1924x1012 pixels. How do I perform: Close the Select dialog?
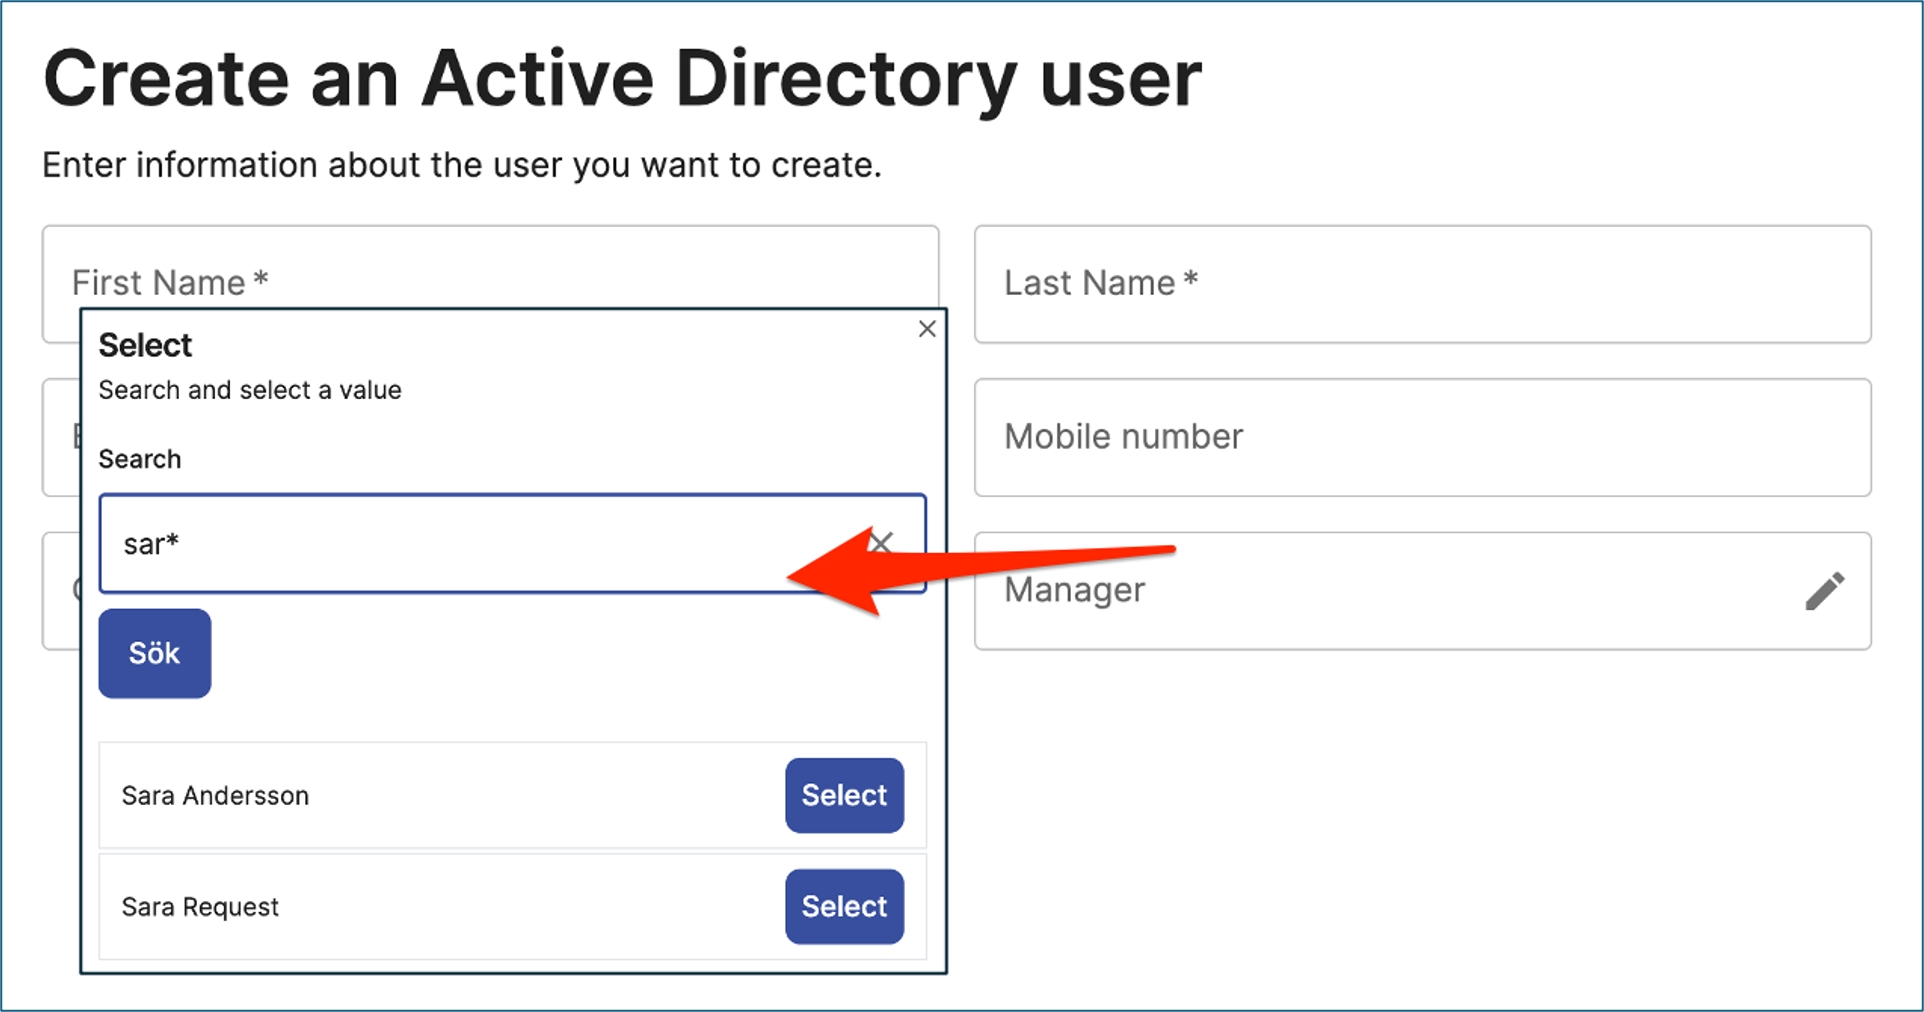click(927, 329)
